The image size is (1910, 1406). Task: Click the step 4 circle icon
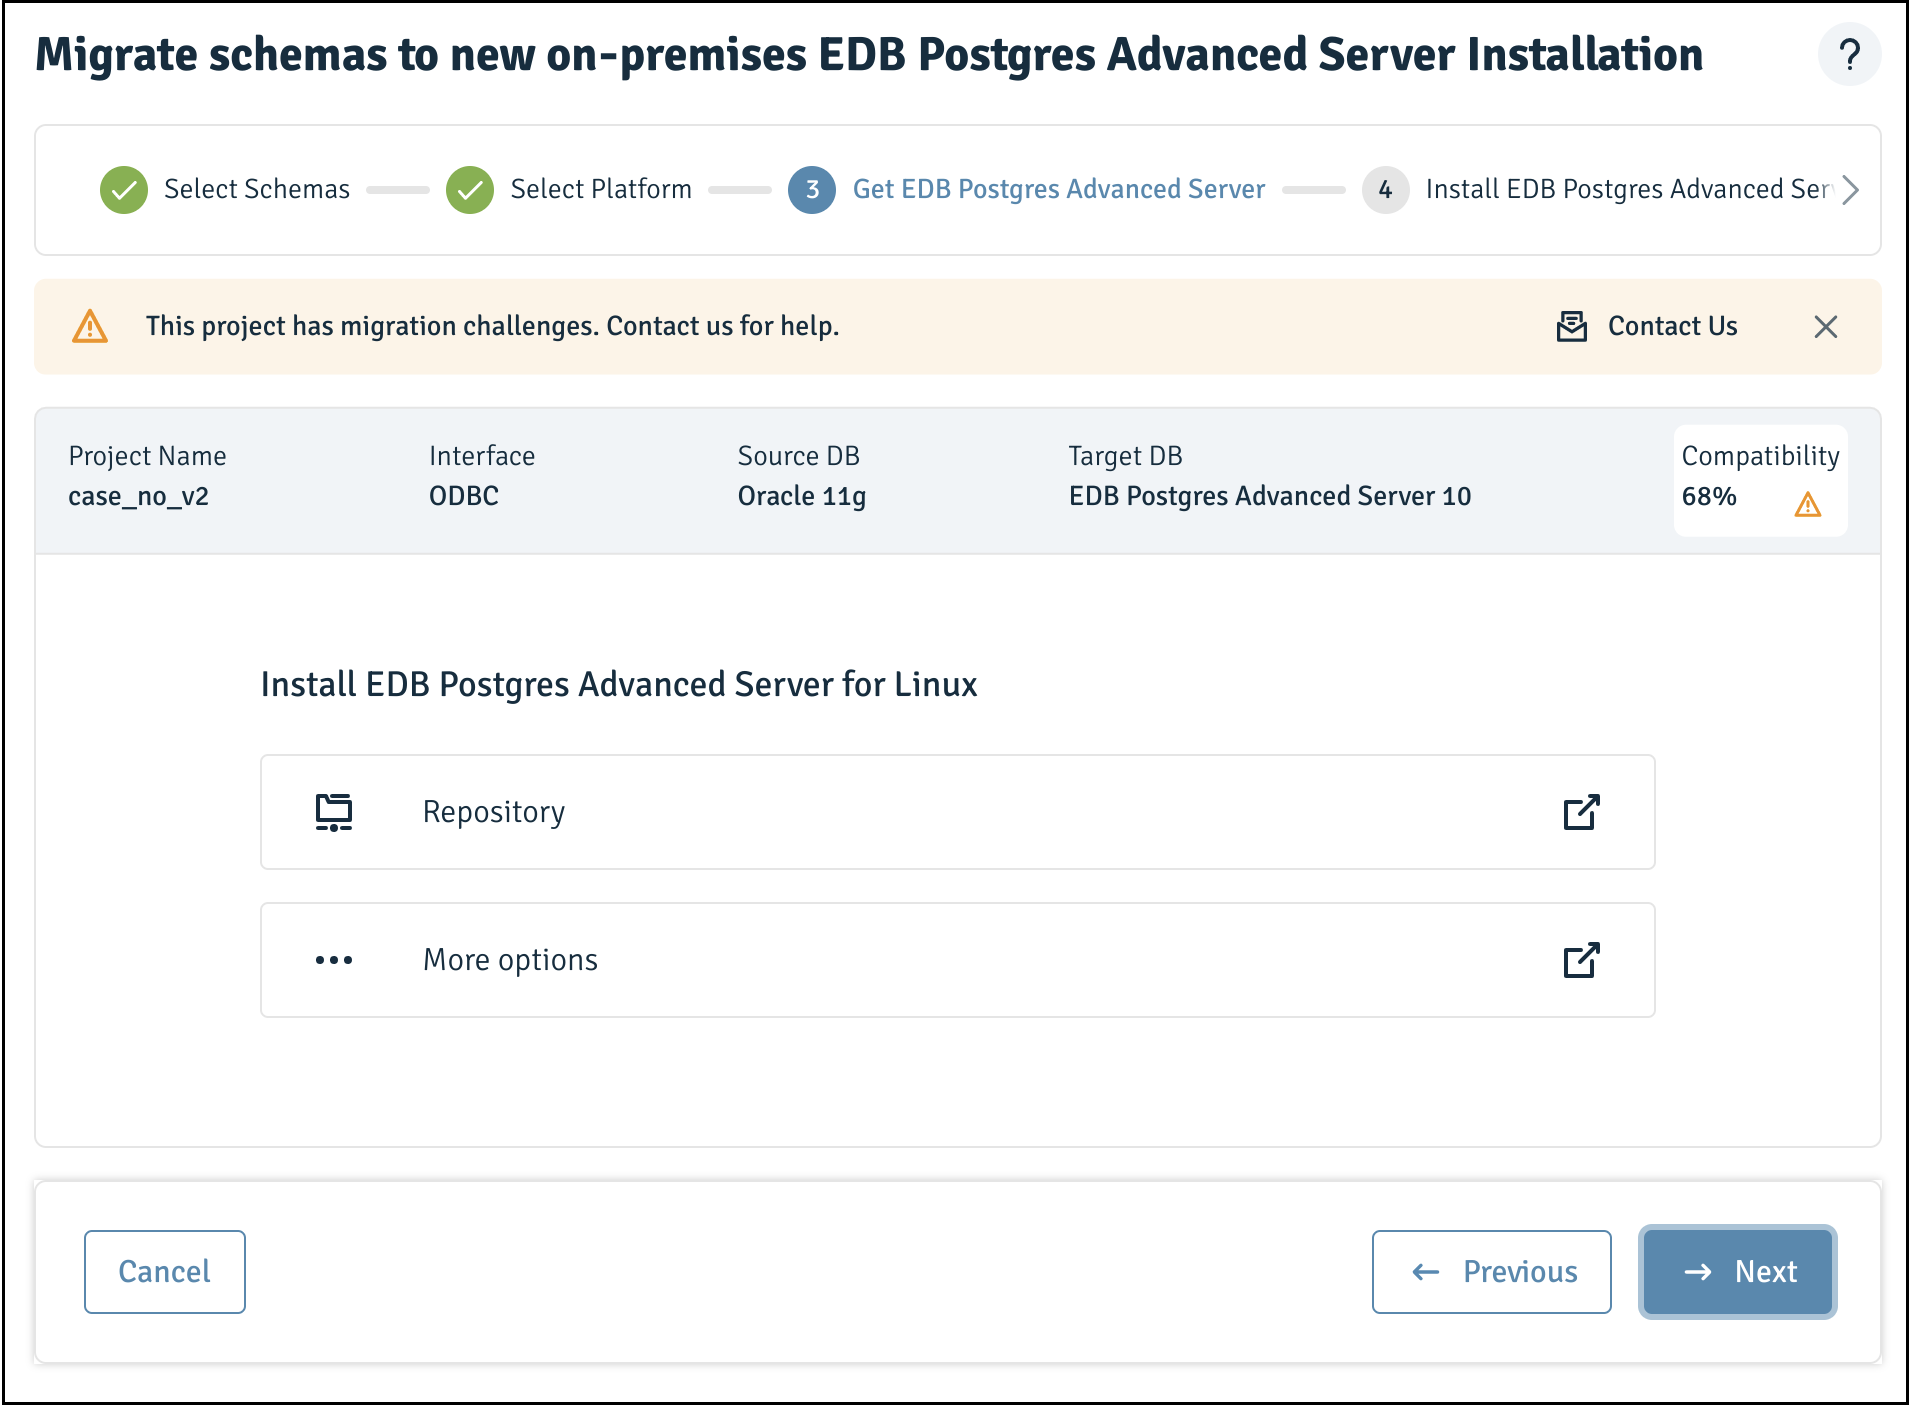pyautogui.click(x=1385, y=190)
